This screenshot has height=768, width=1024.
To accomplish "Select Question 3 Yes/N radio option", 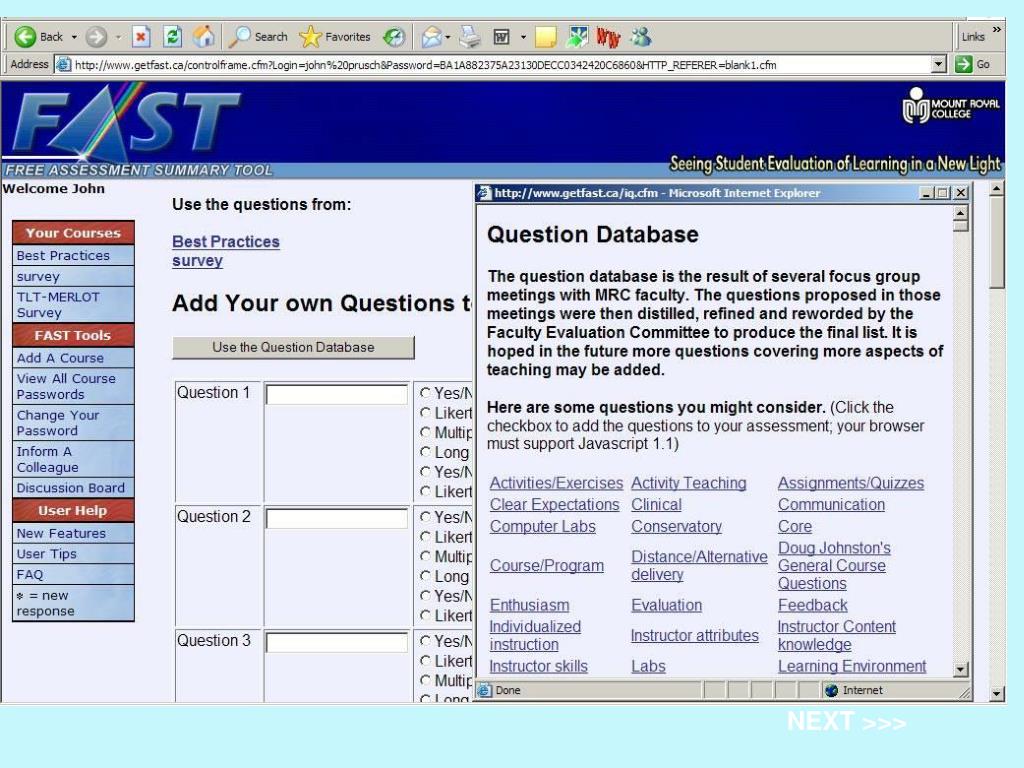I will click(x=425, y=641).
